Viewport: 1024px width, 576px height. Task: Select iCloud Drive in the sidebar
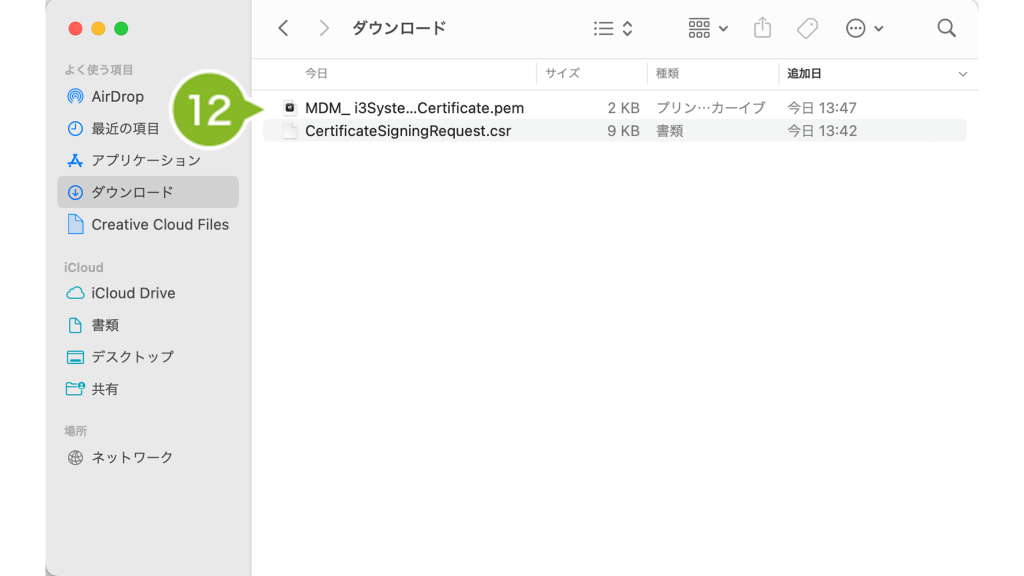133,293
